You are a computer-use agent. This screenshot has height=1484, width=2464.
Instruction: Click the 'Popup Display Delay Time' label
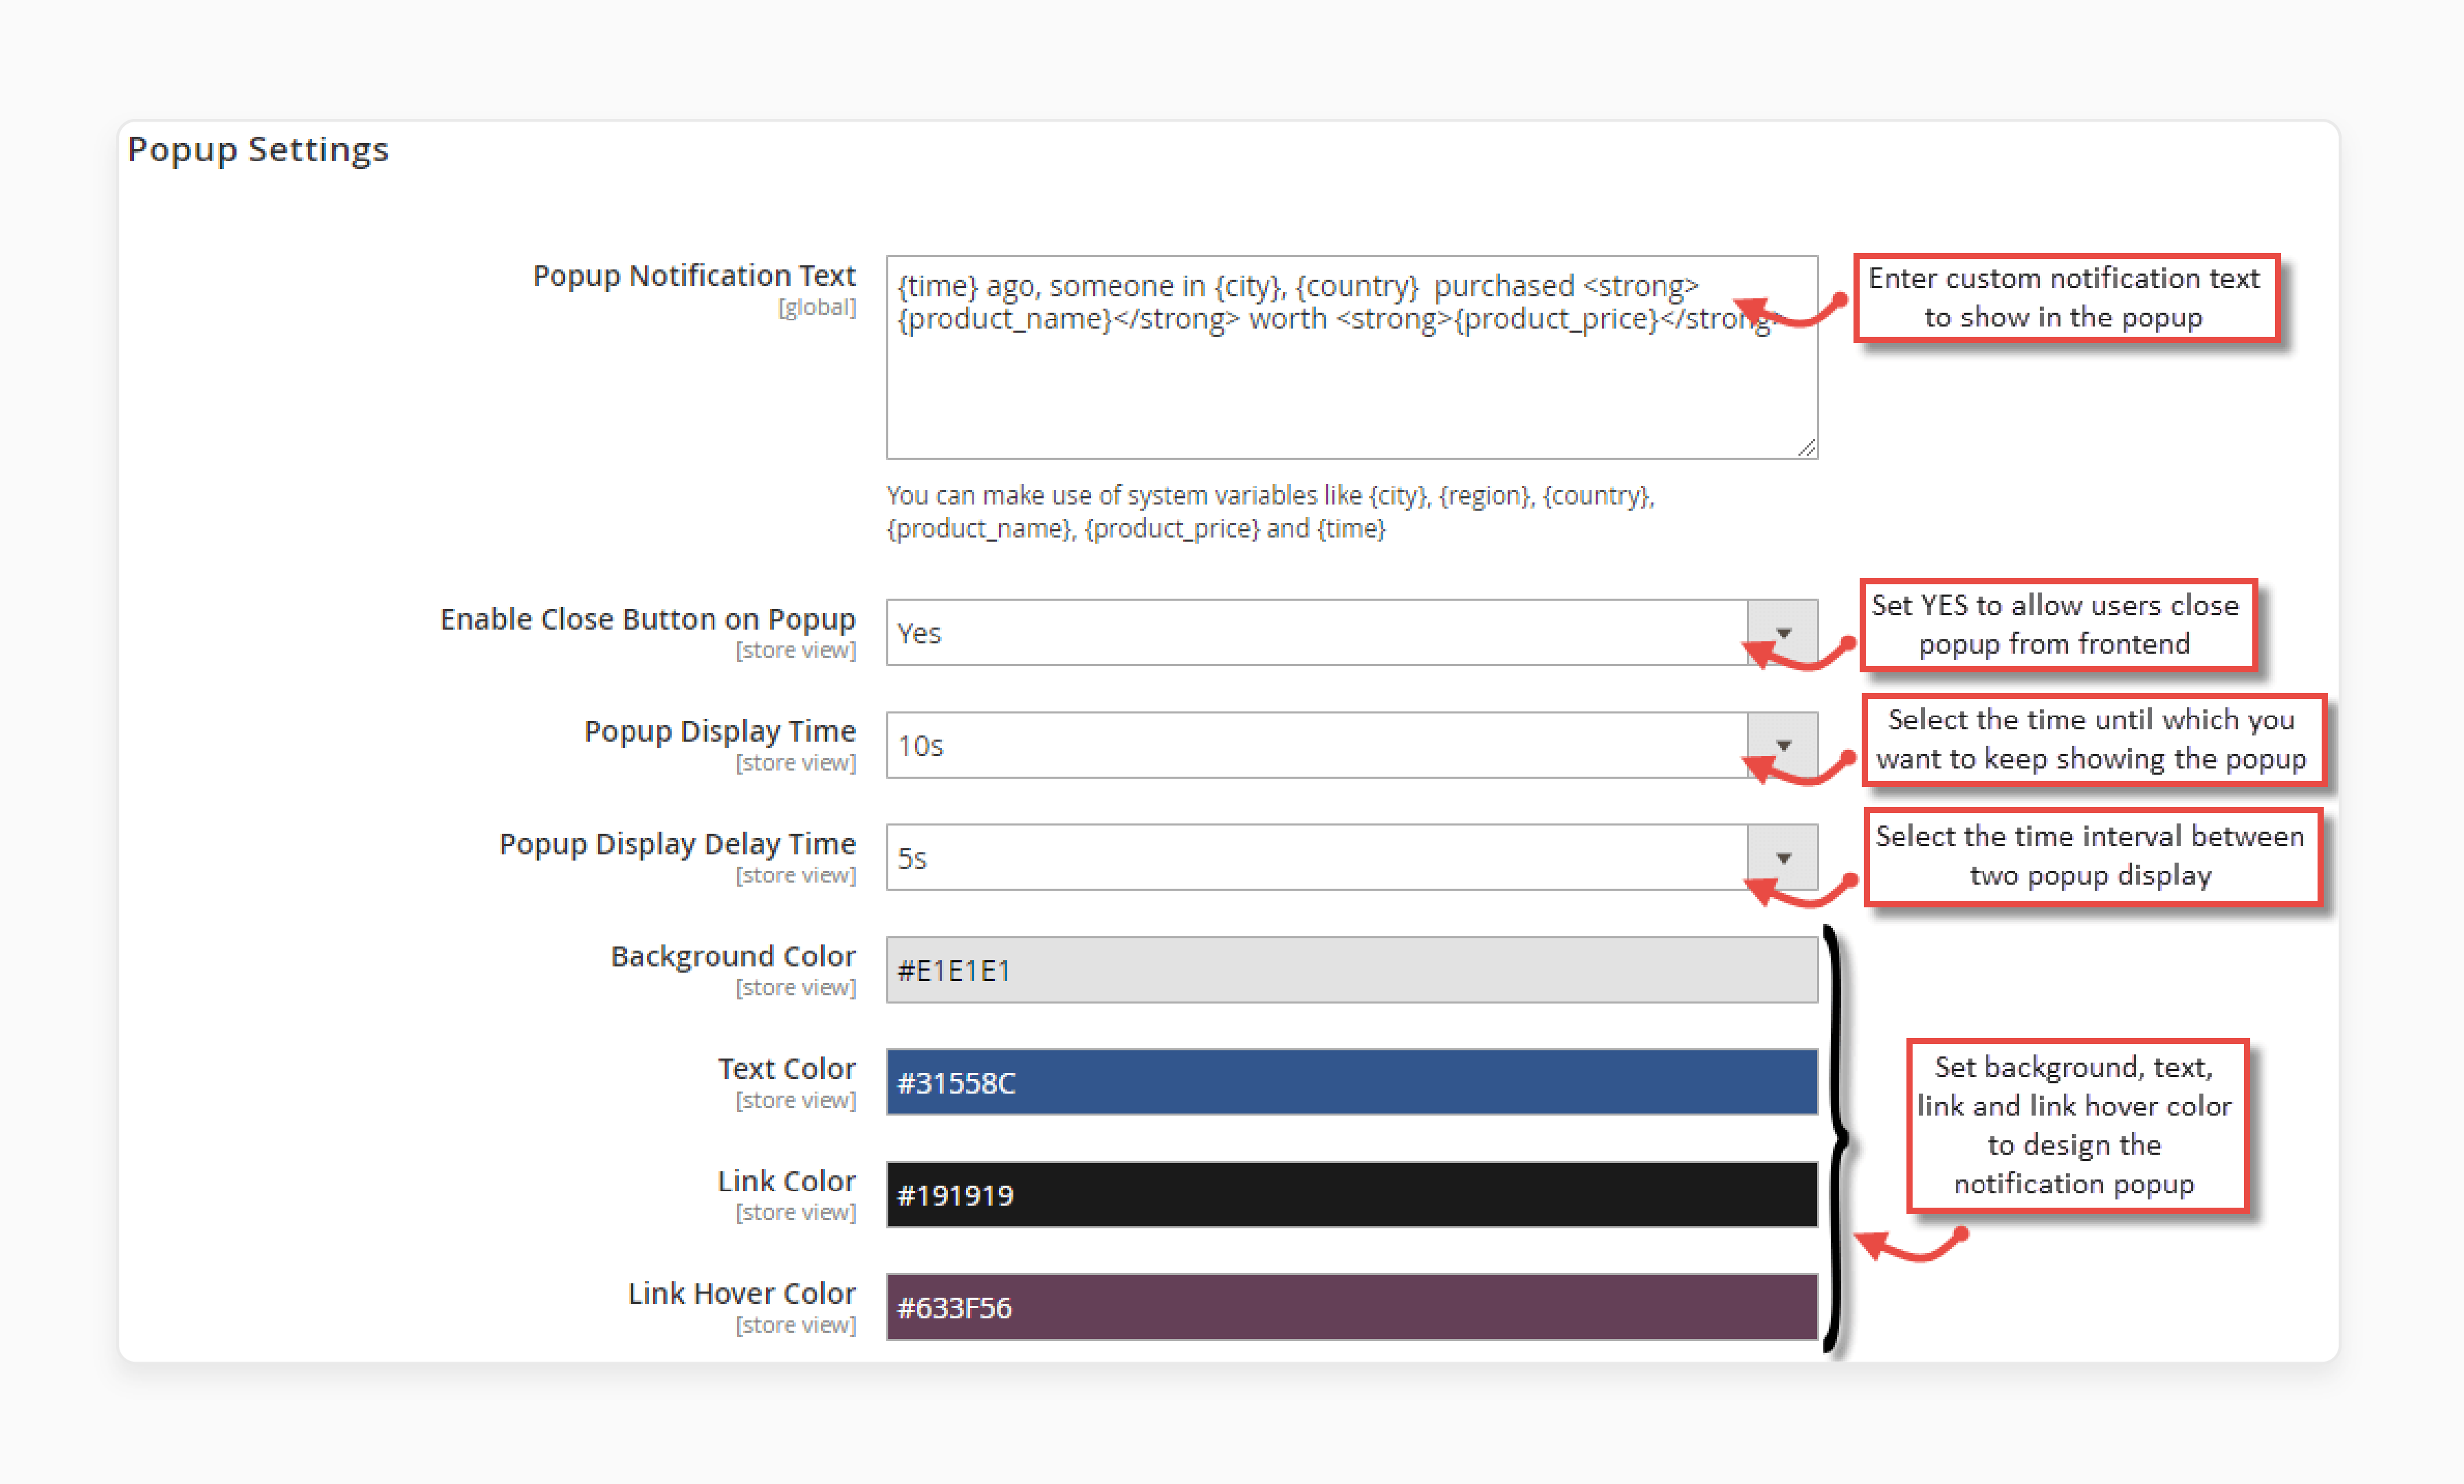tap(678, 844)
